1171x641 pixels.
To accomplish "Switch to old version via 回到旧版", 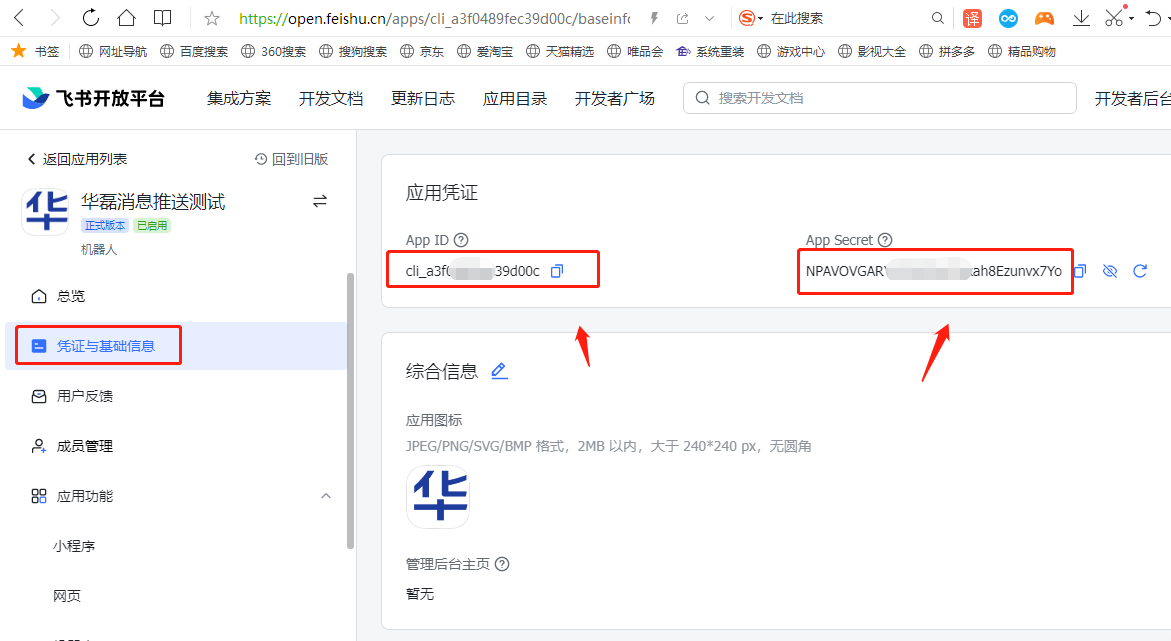I will pyautogui.click(x=291, y=159).
